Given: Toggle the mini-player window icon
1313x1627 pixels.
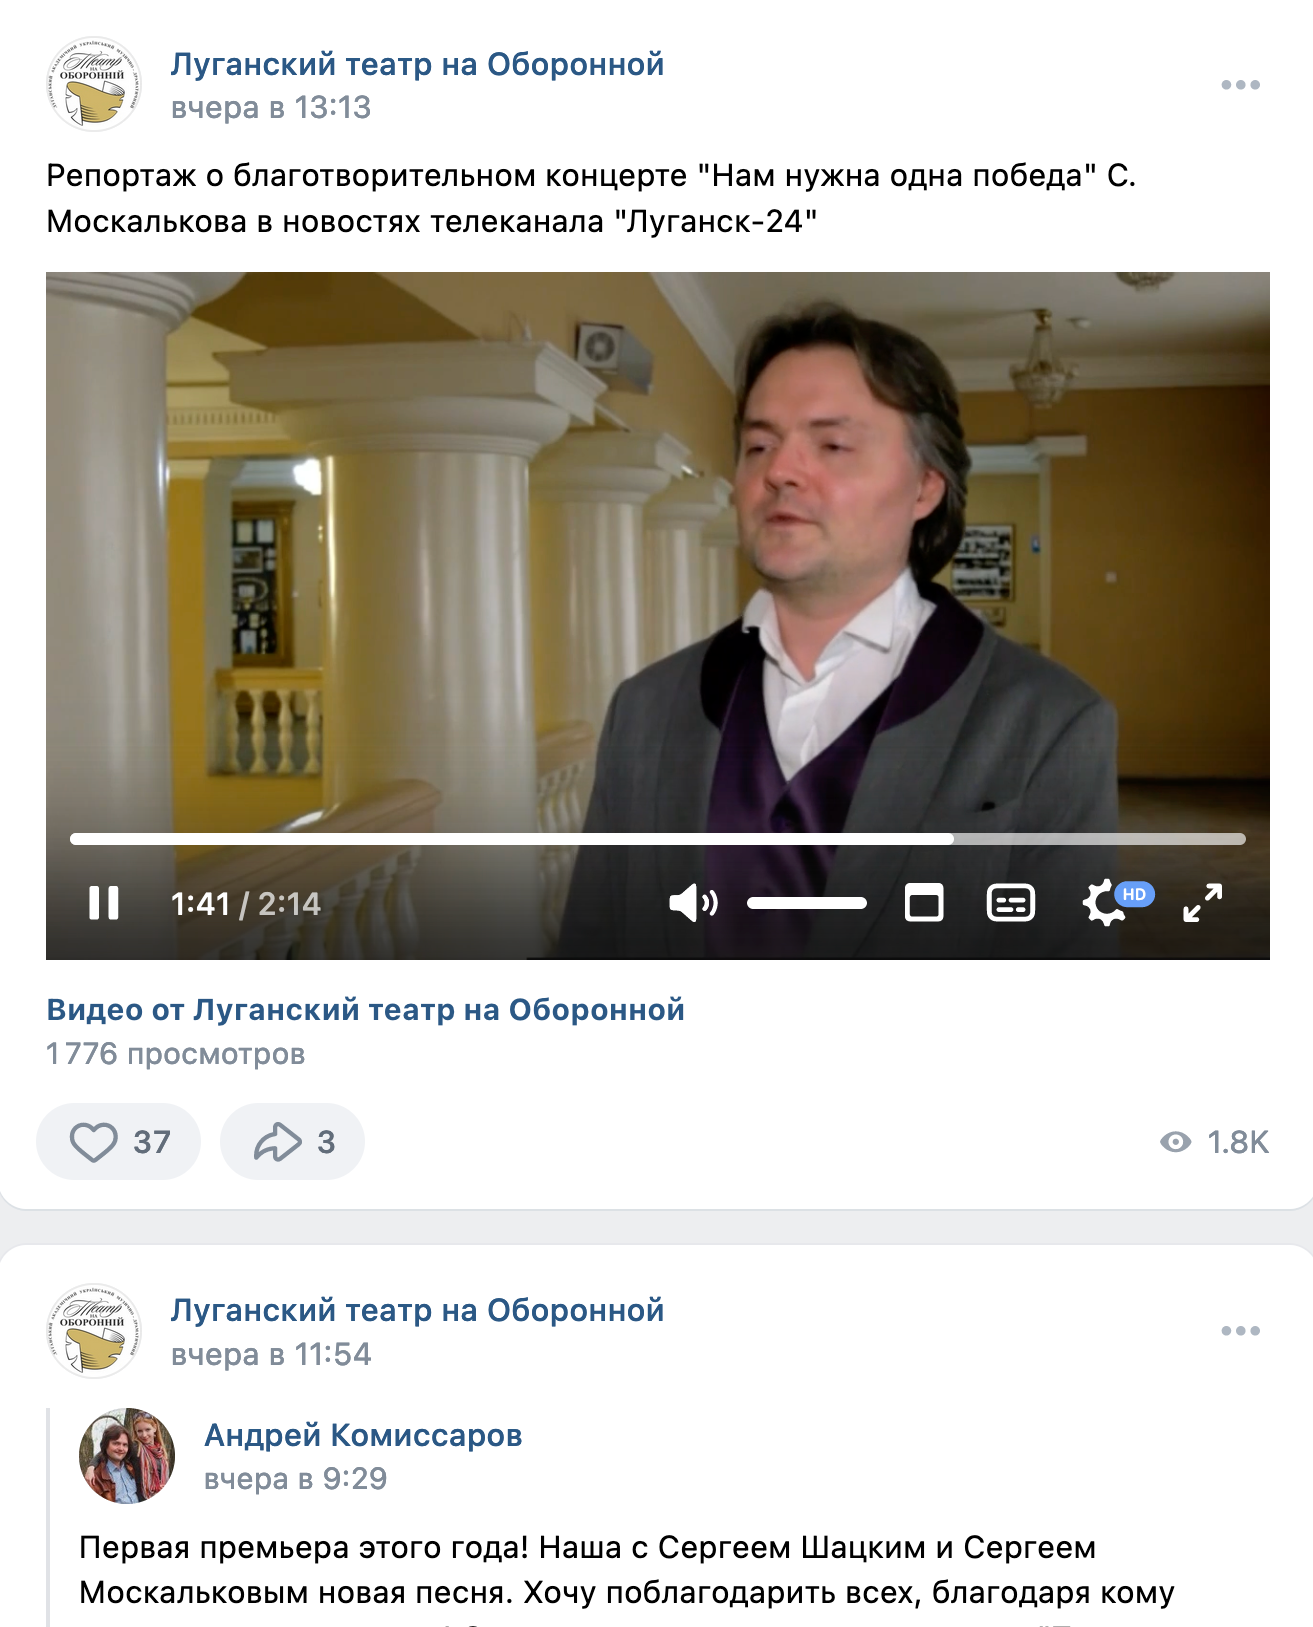Looking at the screenshot, I should coord(924,903).
